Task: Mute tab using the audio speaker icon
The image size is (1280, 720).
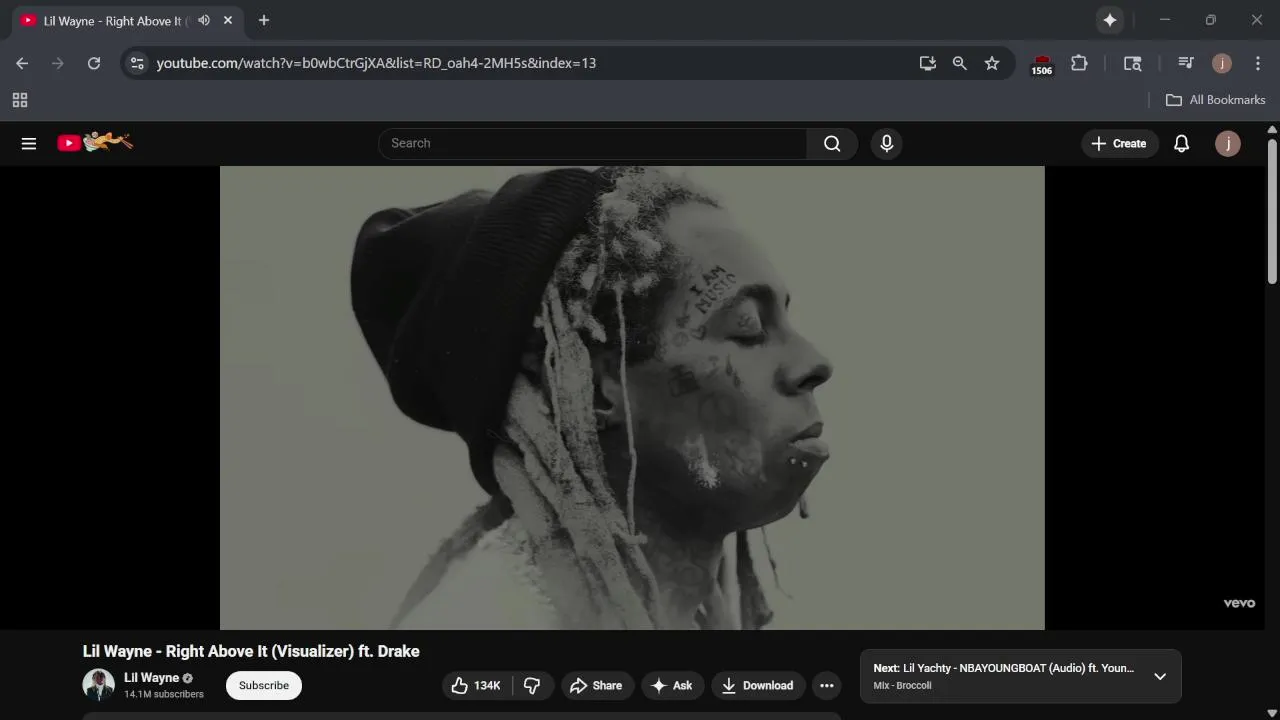Action: [x=204, y=20]
